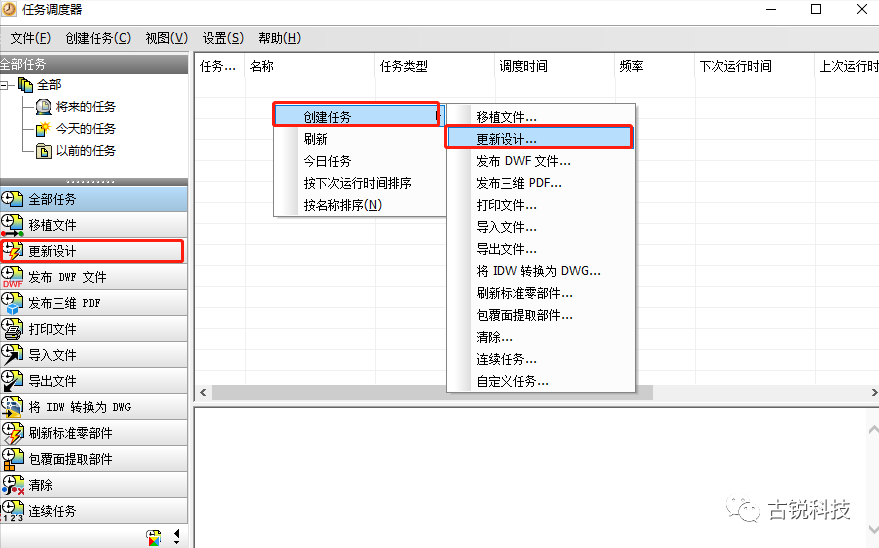Screen dimensions: 879x548
Task: Select 以前的任务 in the tree
Action: pos(85,151)
